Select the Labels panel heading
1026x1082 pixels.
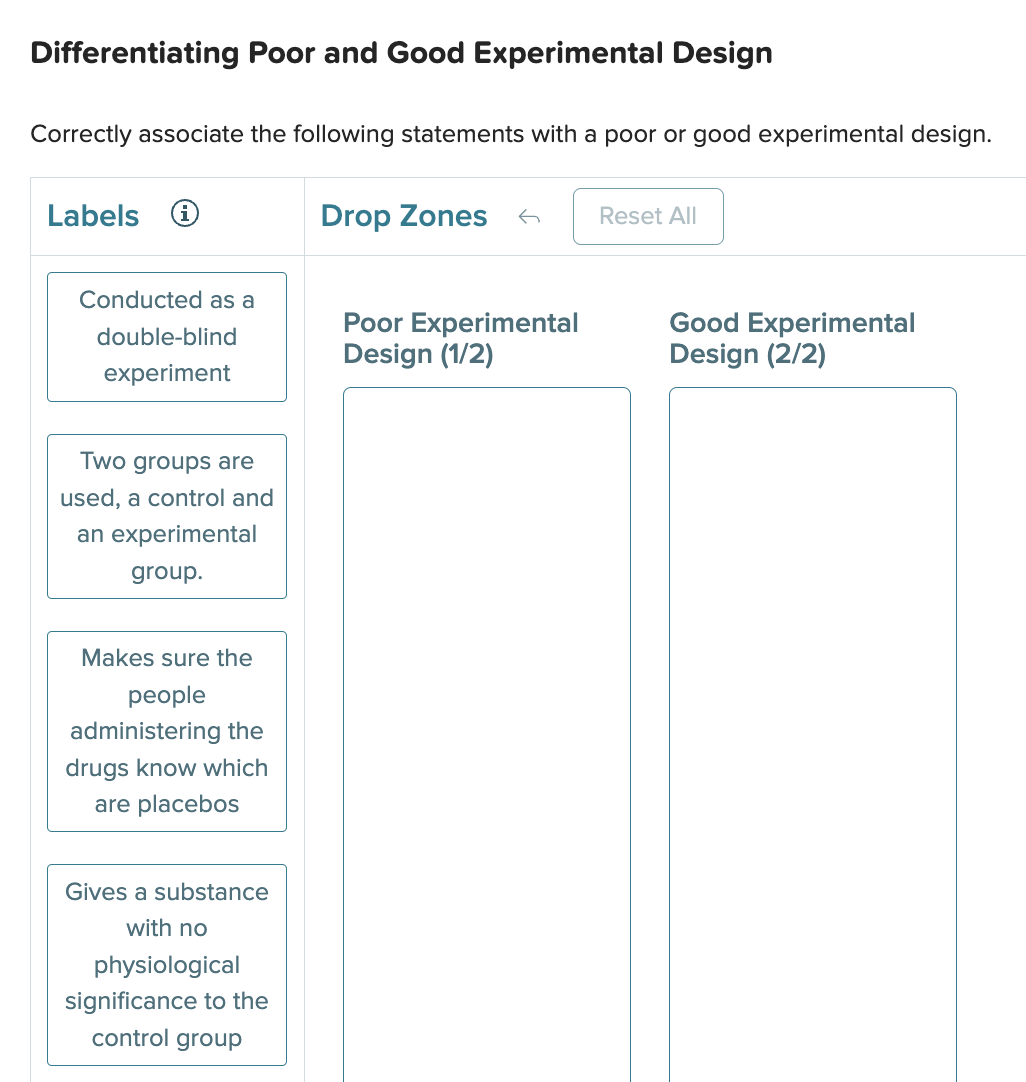click(93, 215)
